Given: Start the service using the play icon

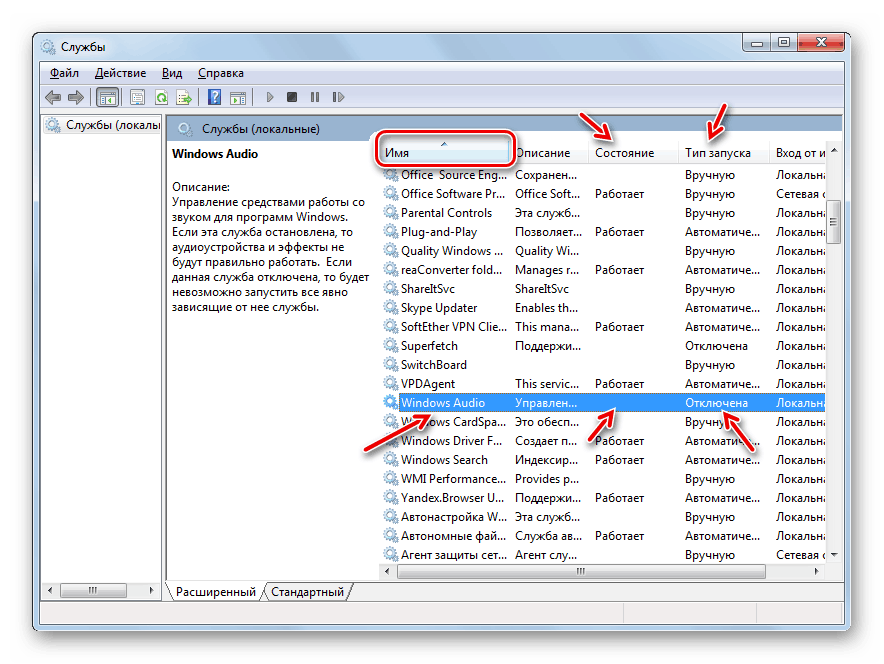Looking at the screenshot, I should point(269,96).
